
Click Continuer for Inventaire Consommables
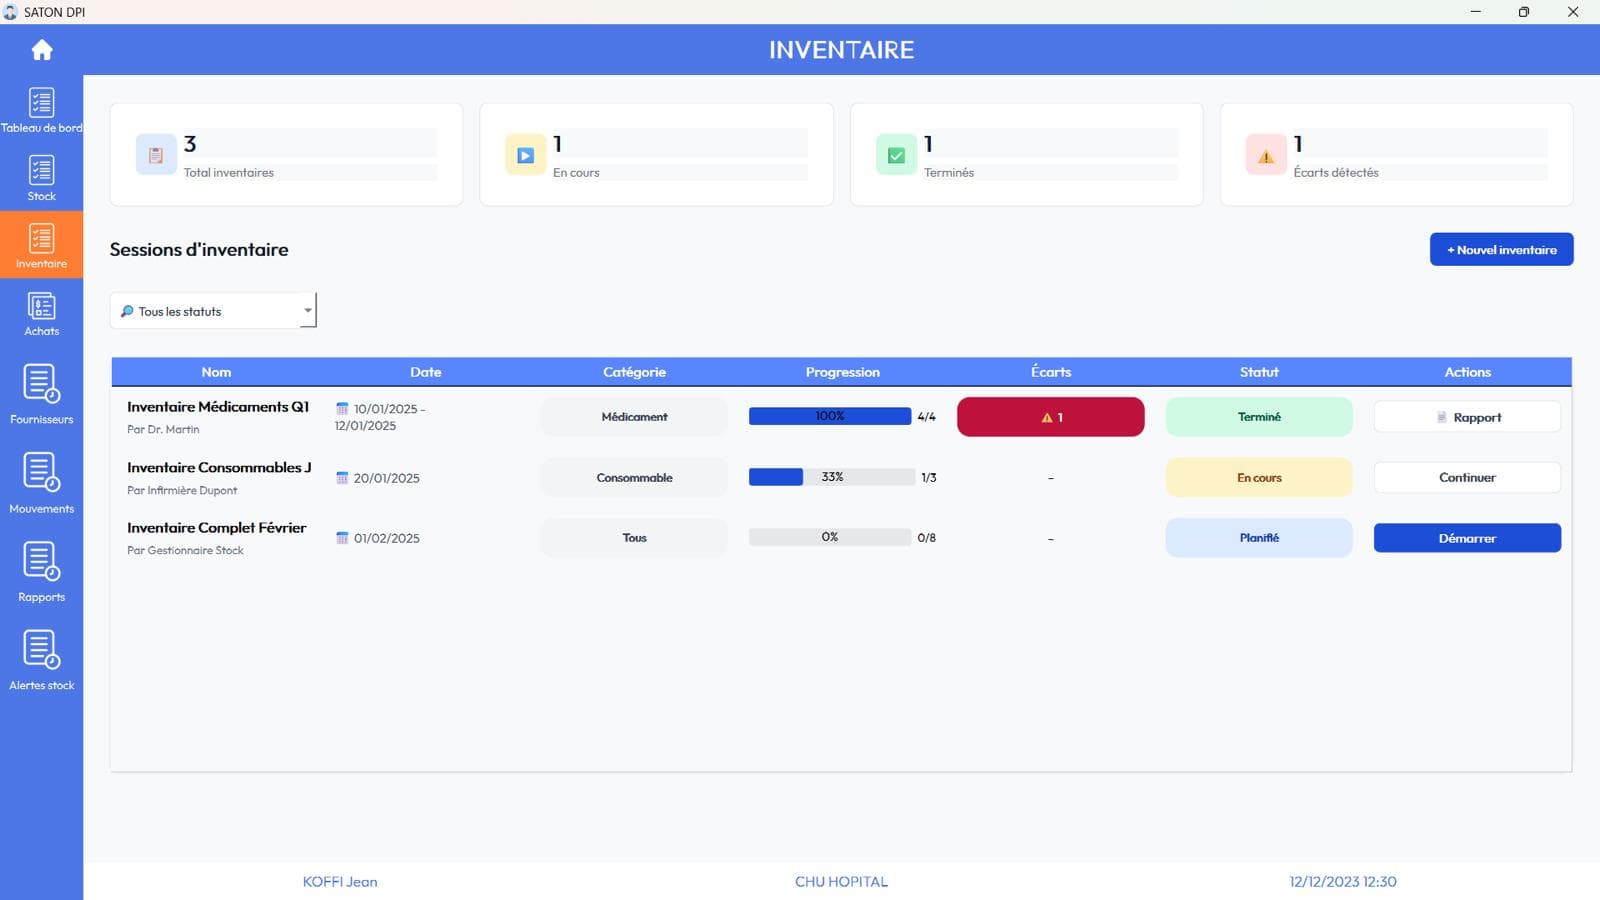tap(1467, 477)
